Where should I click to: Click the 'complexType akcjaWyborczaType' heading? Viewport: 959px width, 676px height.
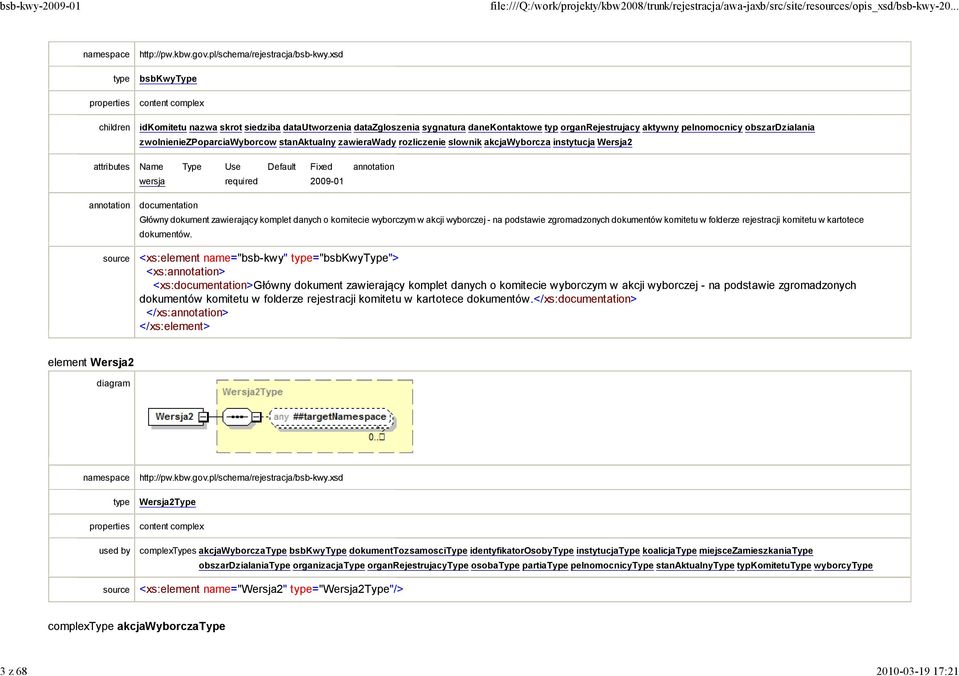click(136, 626)
